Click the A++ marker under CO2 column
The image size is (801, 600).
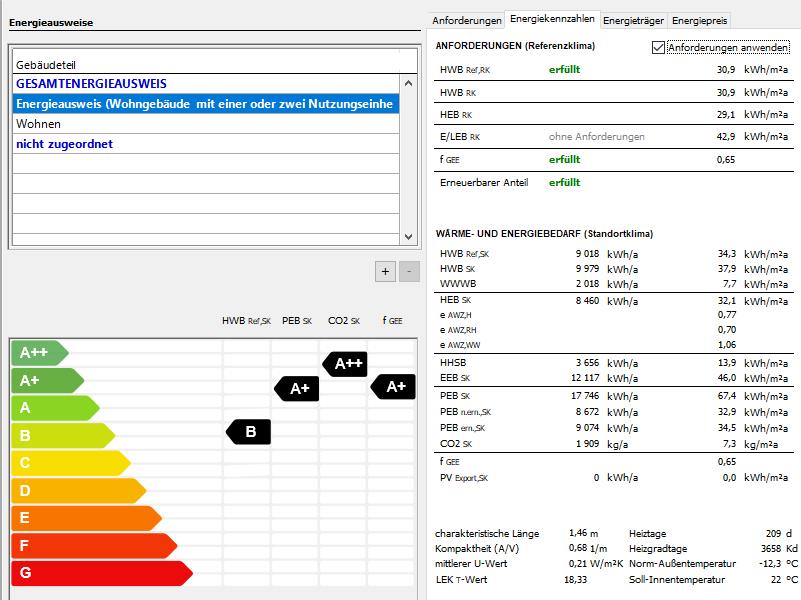(346, 363)
